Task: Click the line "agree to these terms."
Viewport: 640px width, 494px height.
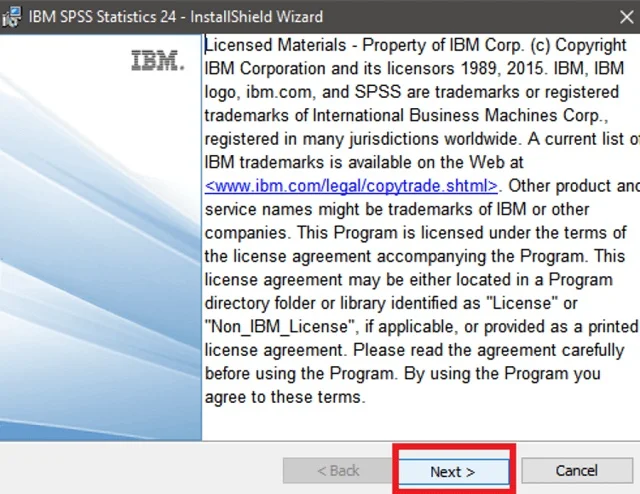Action: point(285,397)
